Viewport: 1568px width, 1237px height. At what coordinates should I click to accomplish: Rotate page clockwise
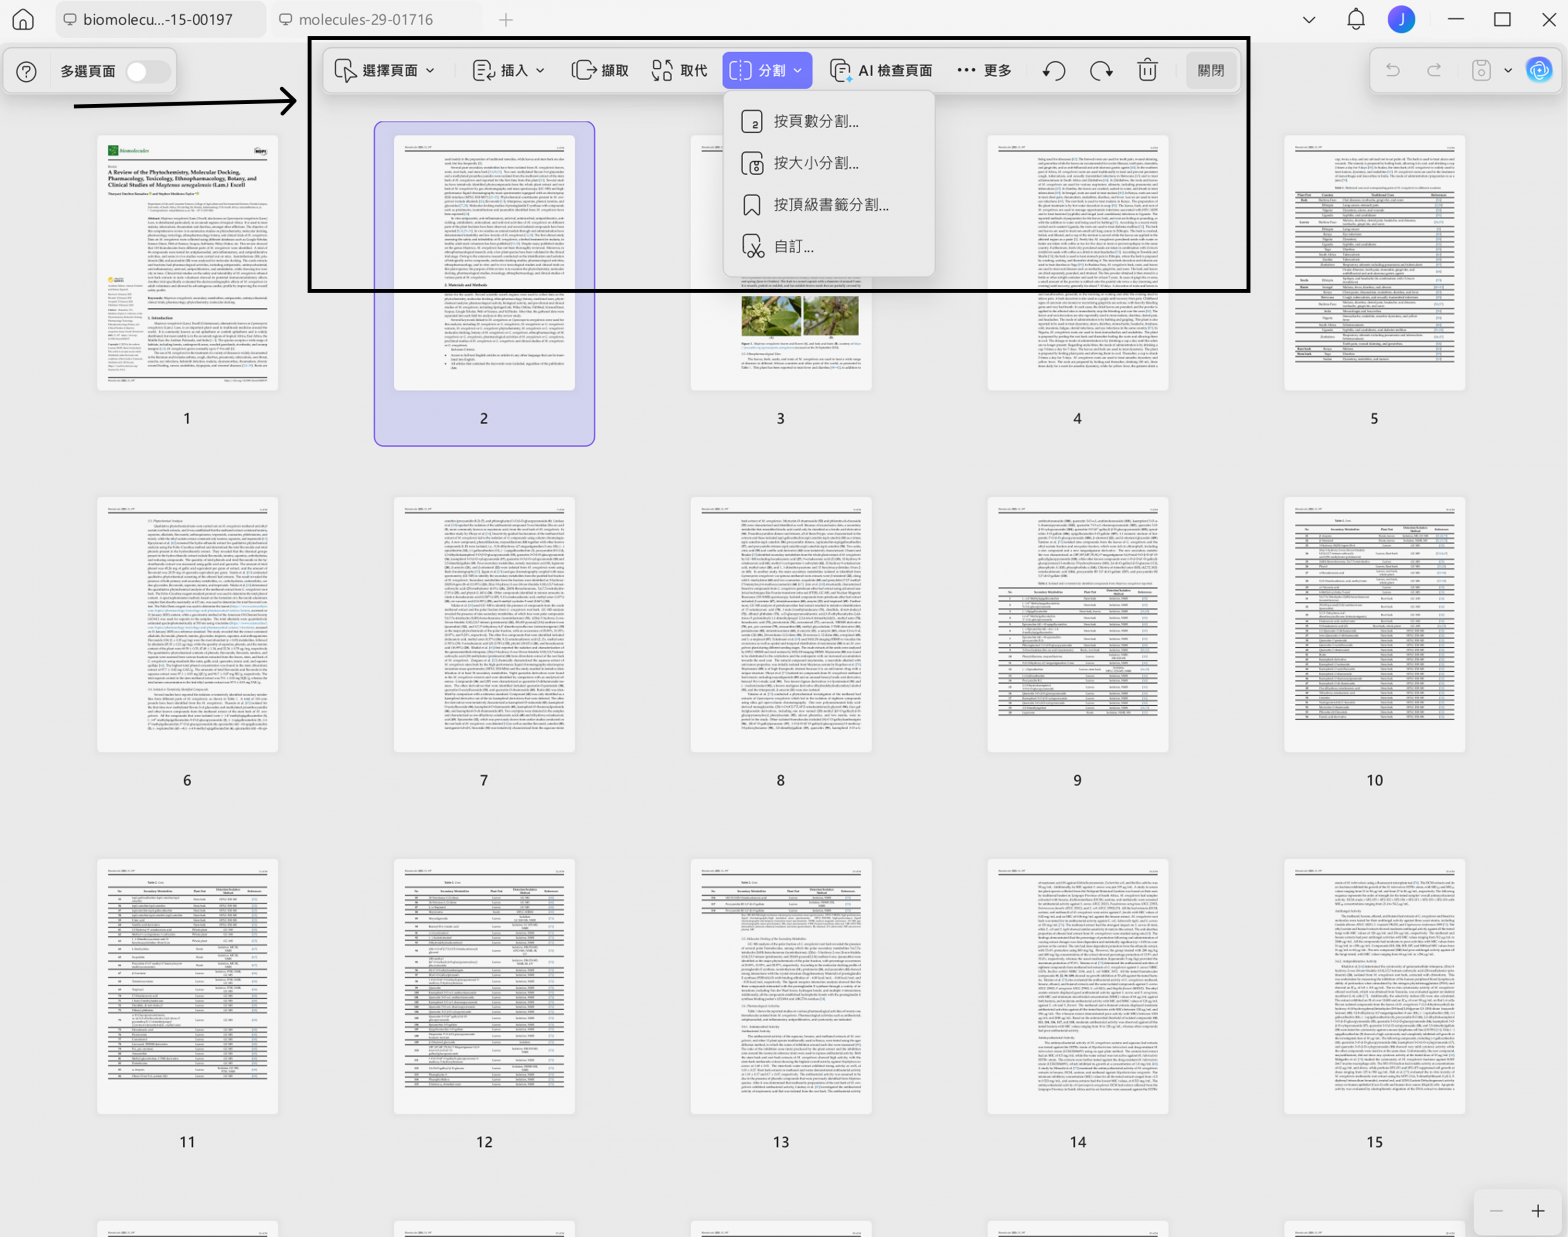(x=1101, y=70)
